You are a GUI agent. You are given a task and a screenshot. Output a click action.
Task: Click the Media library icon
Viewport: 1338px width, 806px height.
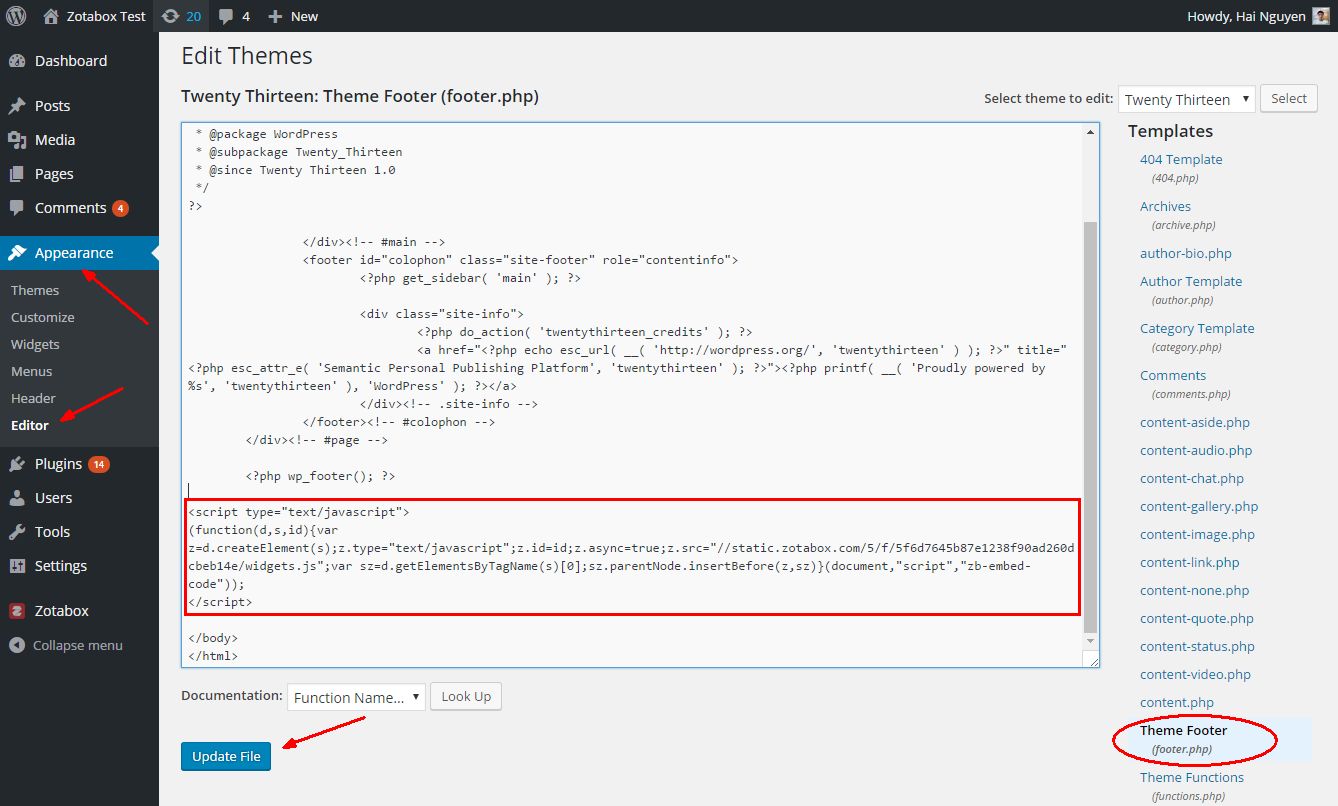[23, 139]
